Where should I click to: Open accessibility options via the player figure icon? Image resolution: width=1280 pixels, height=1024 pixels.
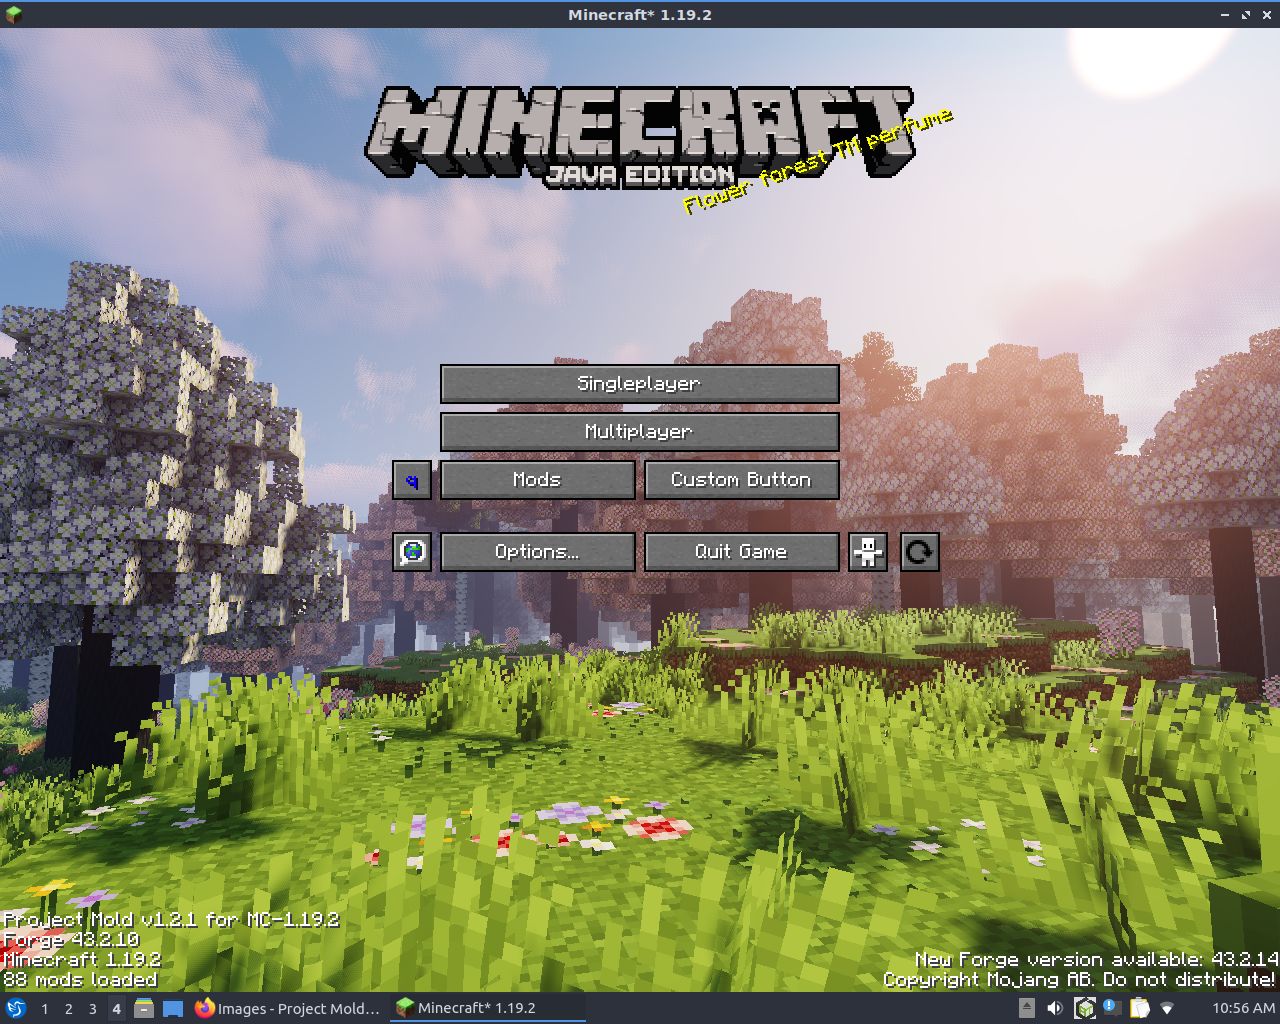click(867, 551)
